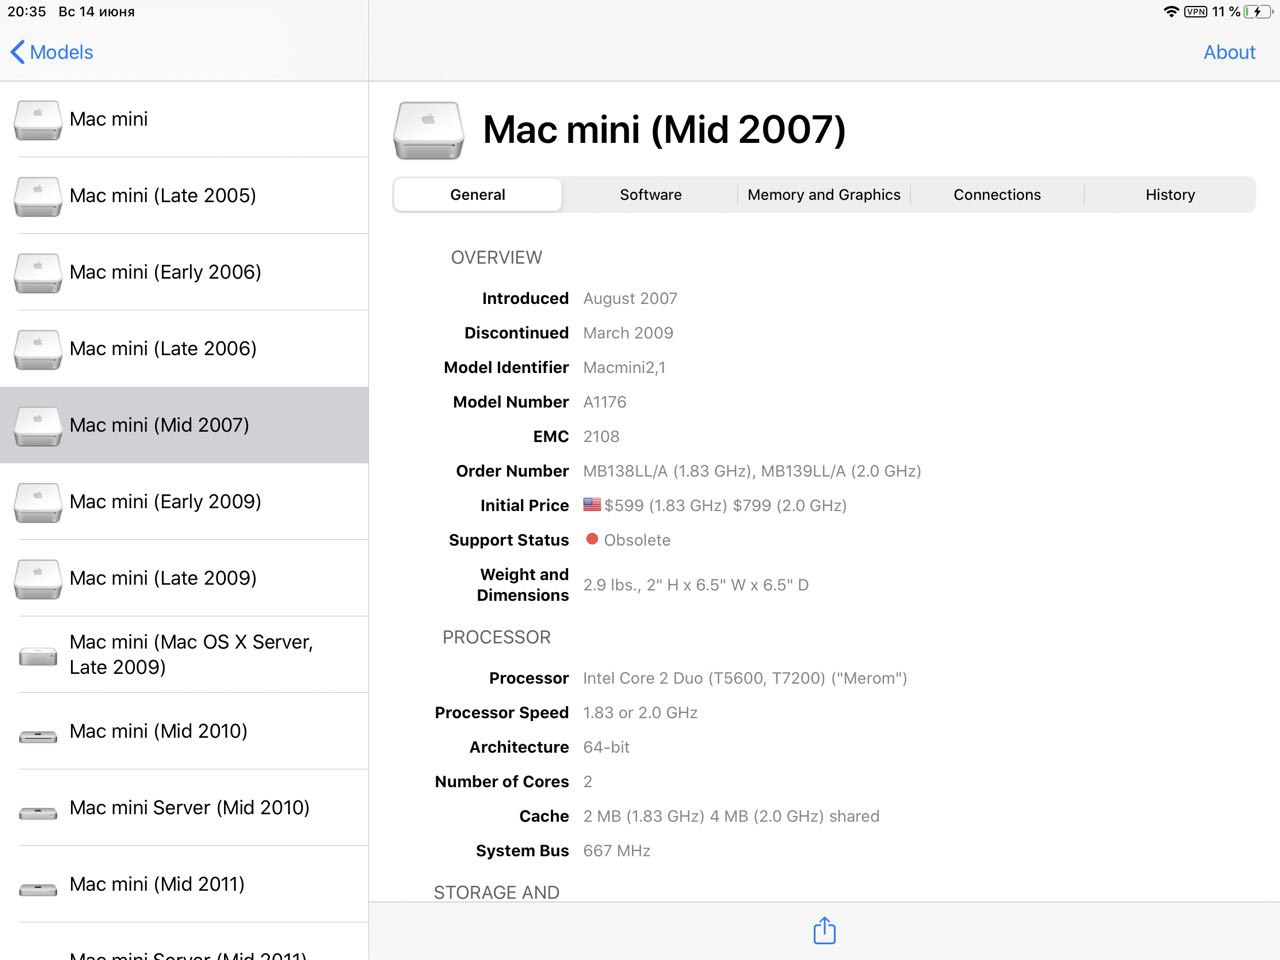Select 'Mac mini (Mid 2011)' model
Viewport: 1280px width, 960px height.
pyautogui.click(x=184, y=884)
